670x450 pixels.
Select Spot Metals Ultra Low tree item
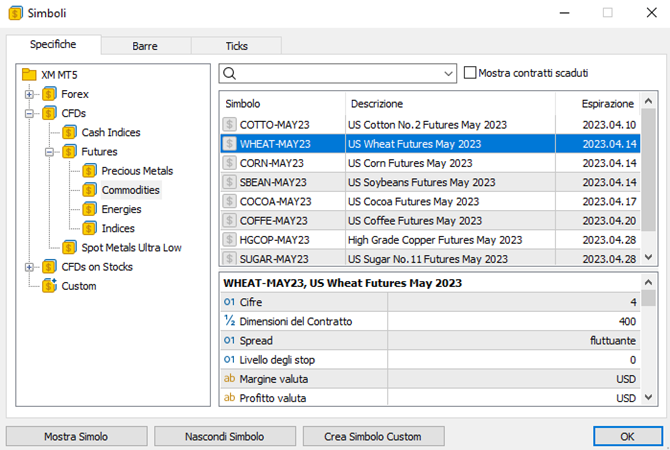[132, 247]
